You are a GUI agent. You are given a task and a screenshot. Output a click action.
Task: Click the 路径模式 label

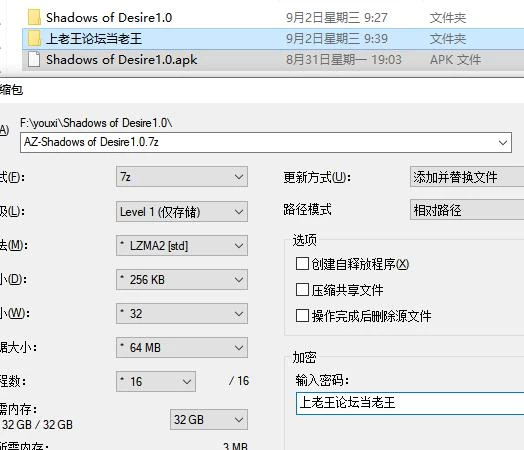coord(307,209)
